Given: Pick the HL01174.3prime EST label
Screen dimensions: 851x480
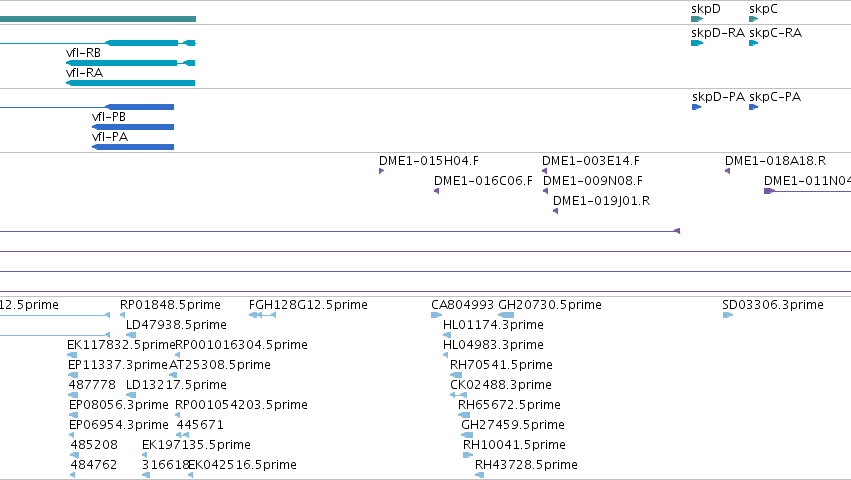Looking at the screenshot, I should coord(493,325).
